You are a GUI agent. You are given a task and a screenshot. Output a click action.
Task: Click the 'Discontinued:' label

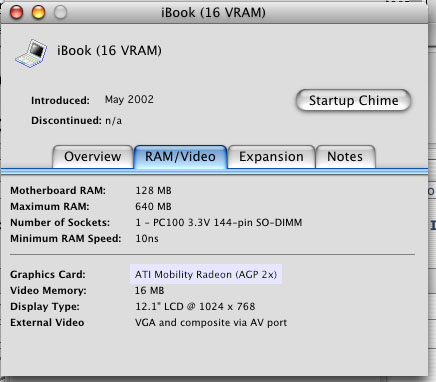[66, 120]
